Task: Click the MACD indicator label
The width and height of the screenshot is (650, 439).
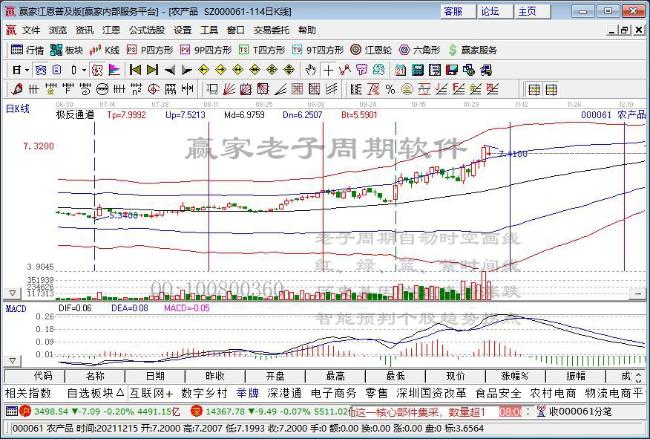Action: point(15,308)
